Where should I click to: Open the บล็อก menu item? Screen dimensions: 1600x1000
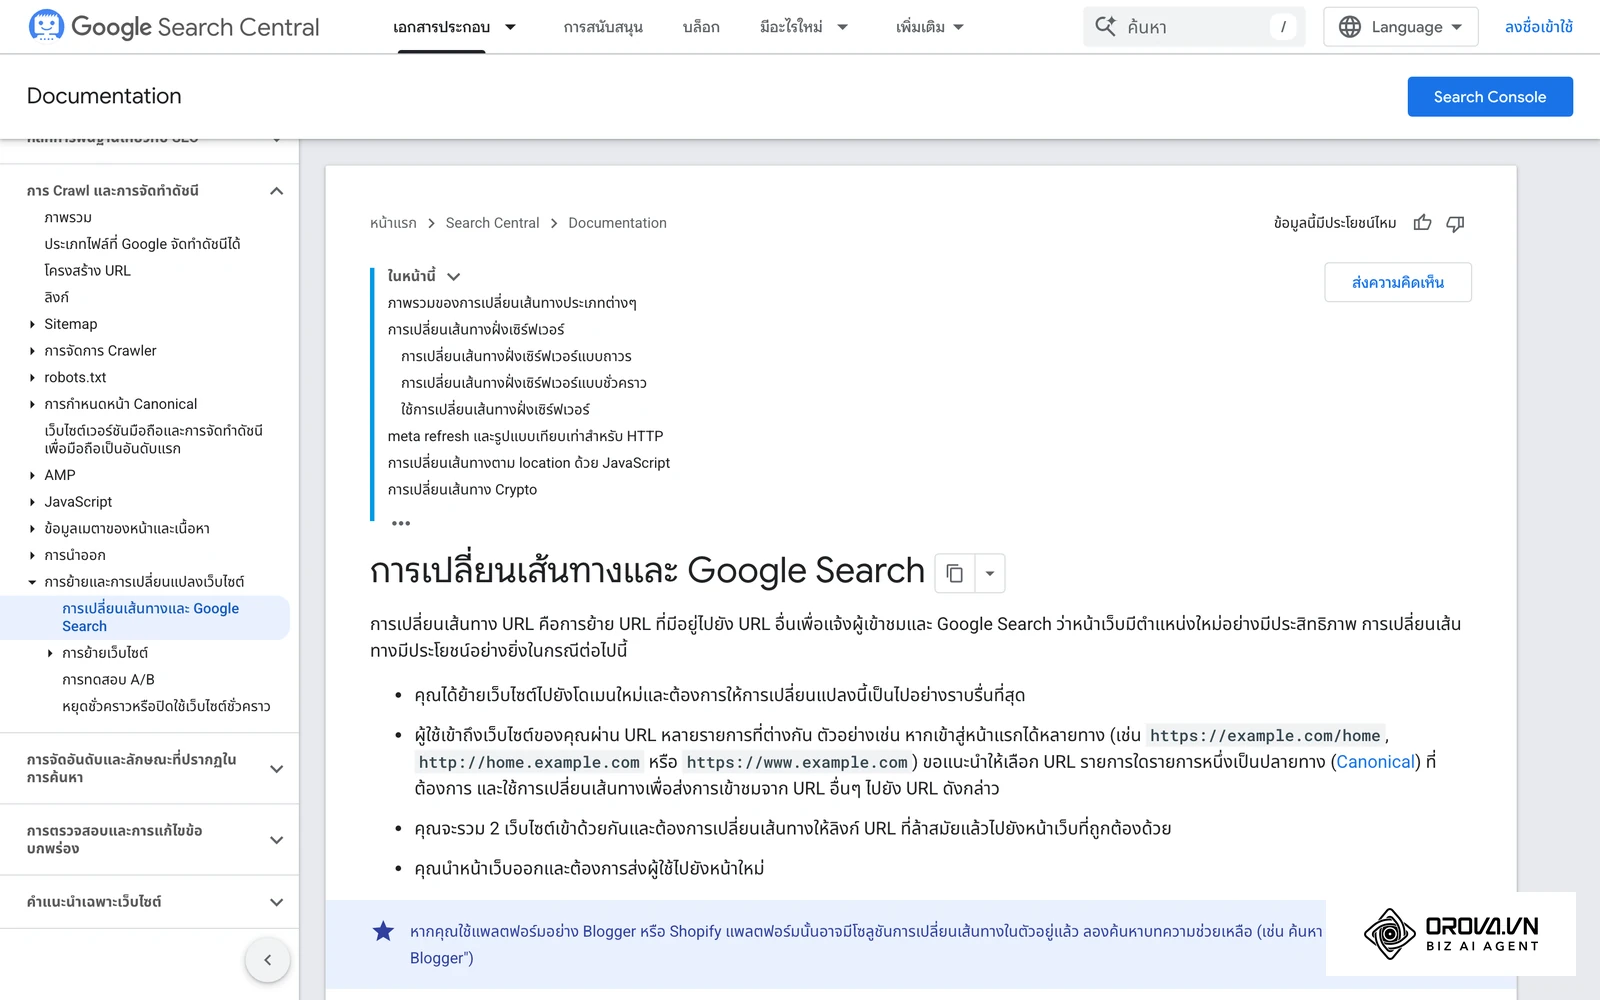[701, 27]
